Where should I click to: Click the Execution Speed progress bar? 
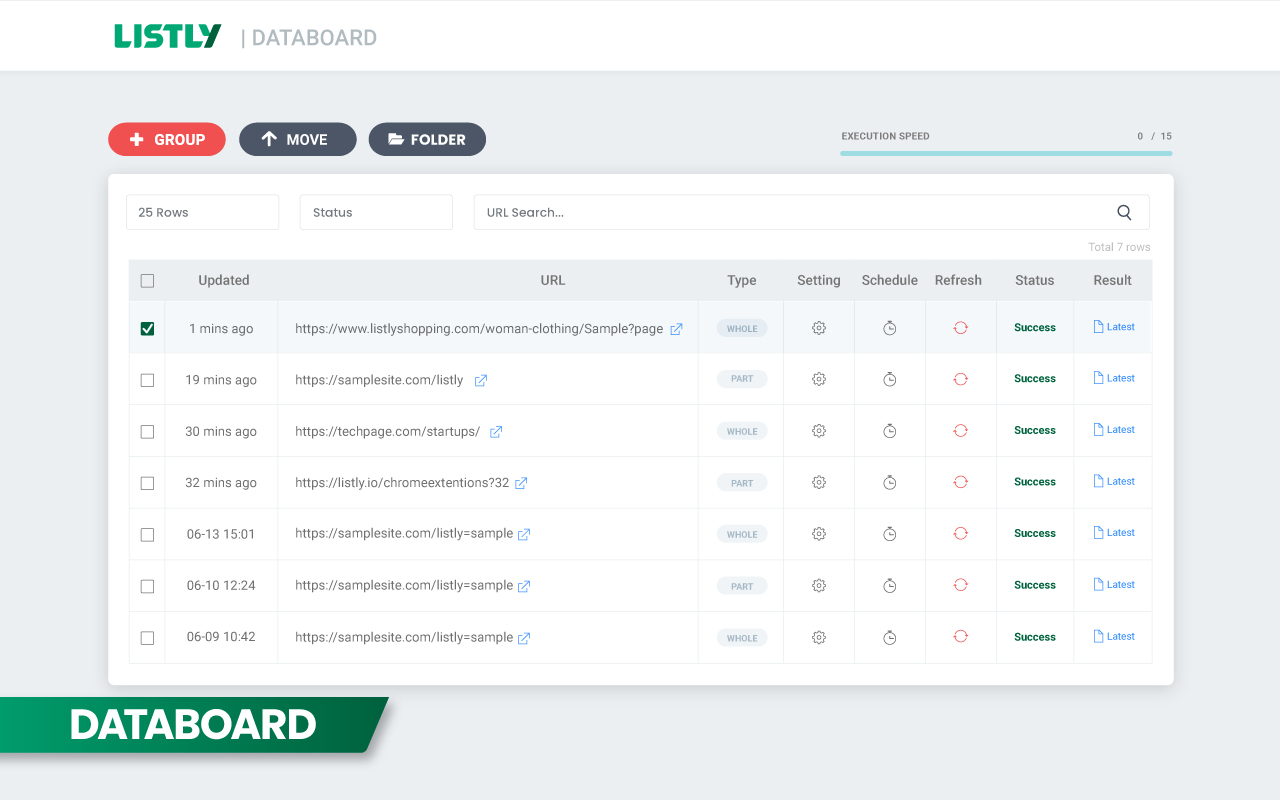(x=1005, y=153)
